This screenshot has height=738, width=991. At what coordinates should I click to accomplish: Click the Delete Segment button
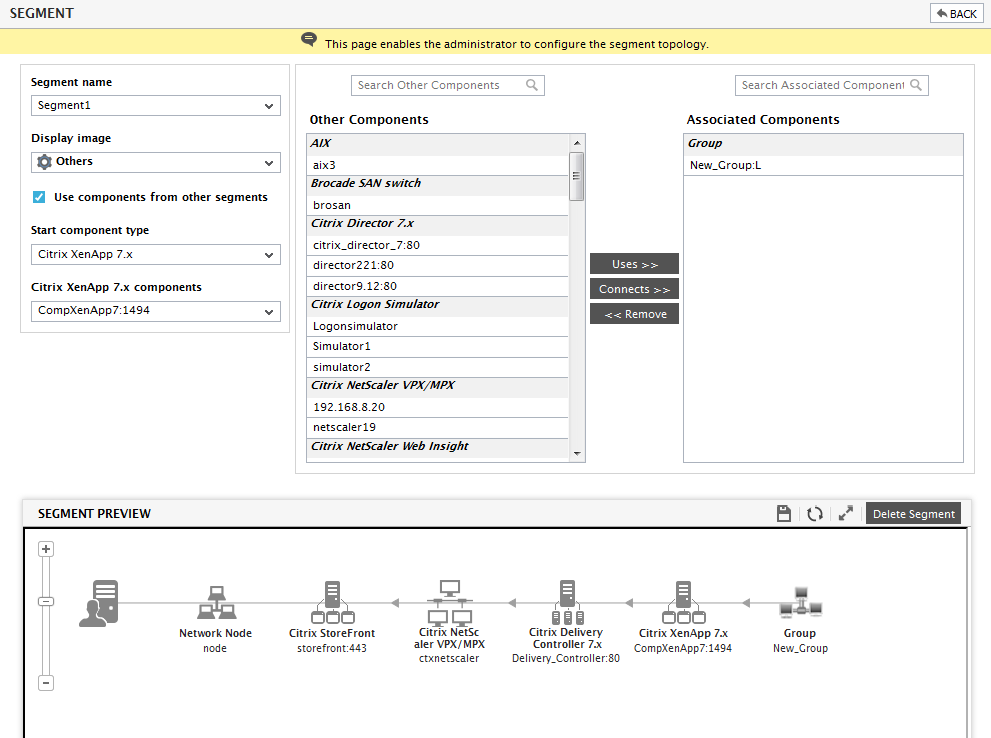(913, 514)
